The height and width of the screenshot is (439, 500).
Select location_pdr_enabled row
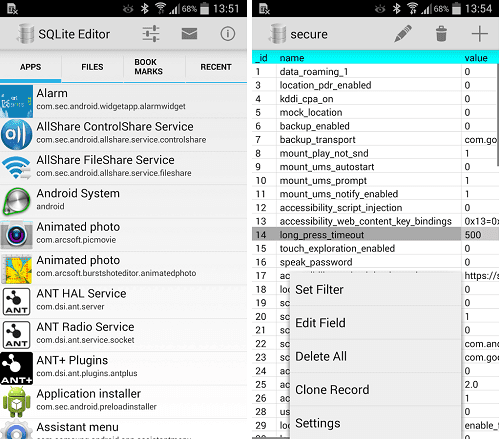click(375, 85)
